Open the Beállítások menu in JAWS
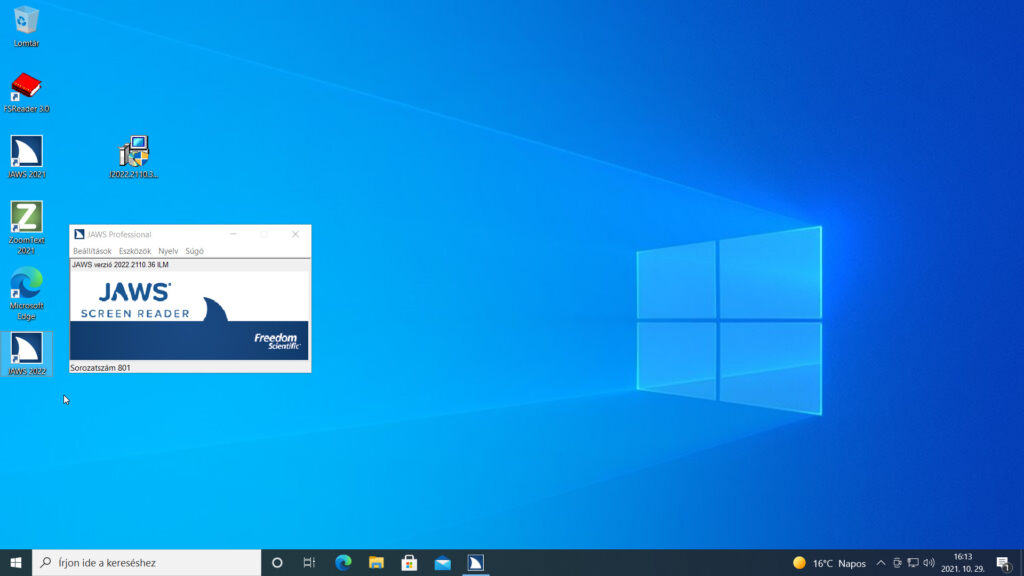This screenshot has height=576, width=1024. [92, 251]
